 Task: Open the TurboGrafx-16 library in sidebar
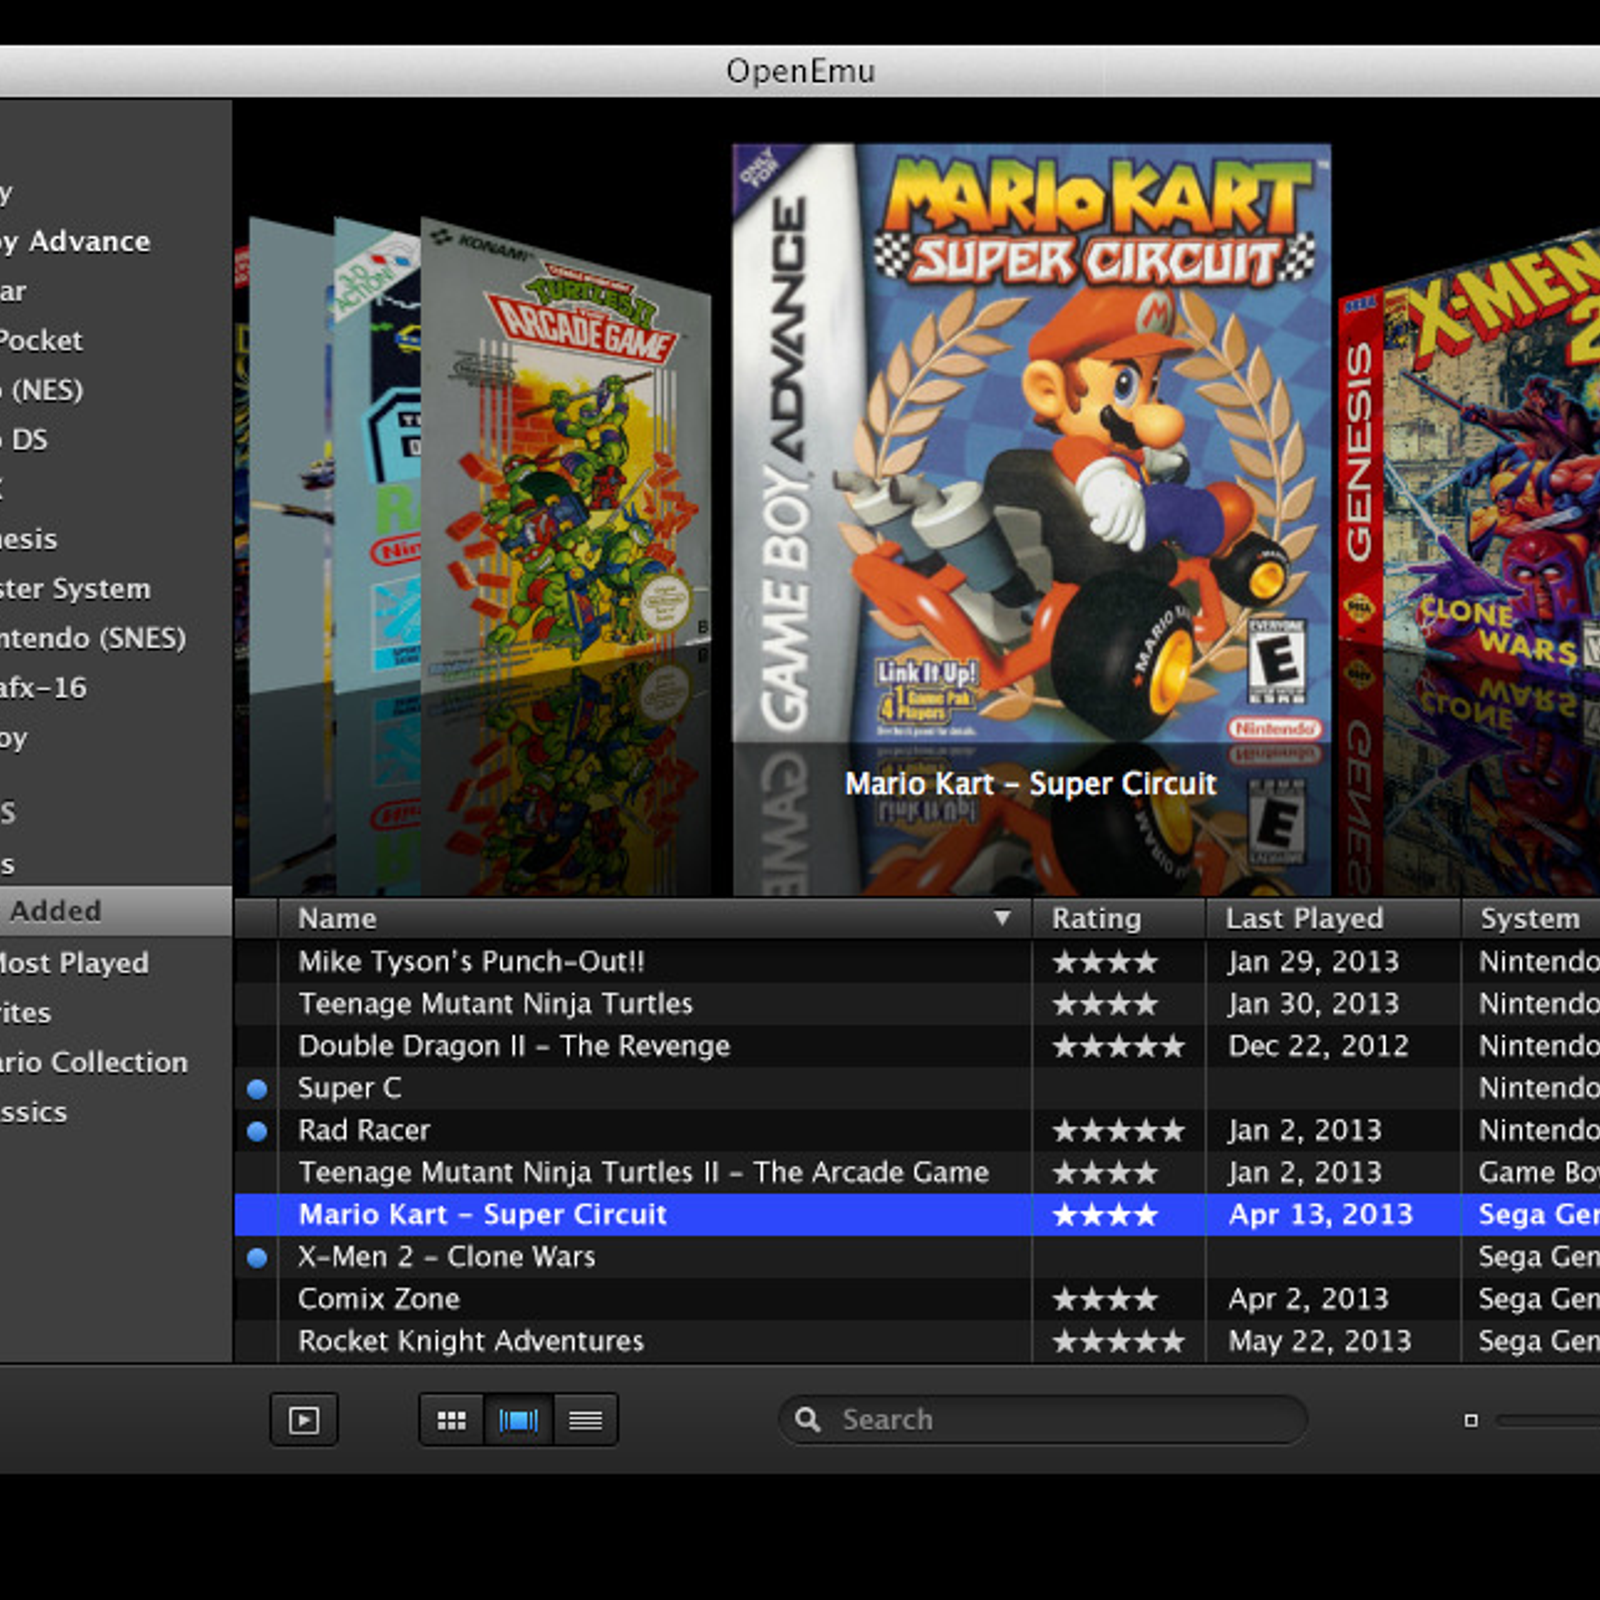(43, 688)
